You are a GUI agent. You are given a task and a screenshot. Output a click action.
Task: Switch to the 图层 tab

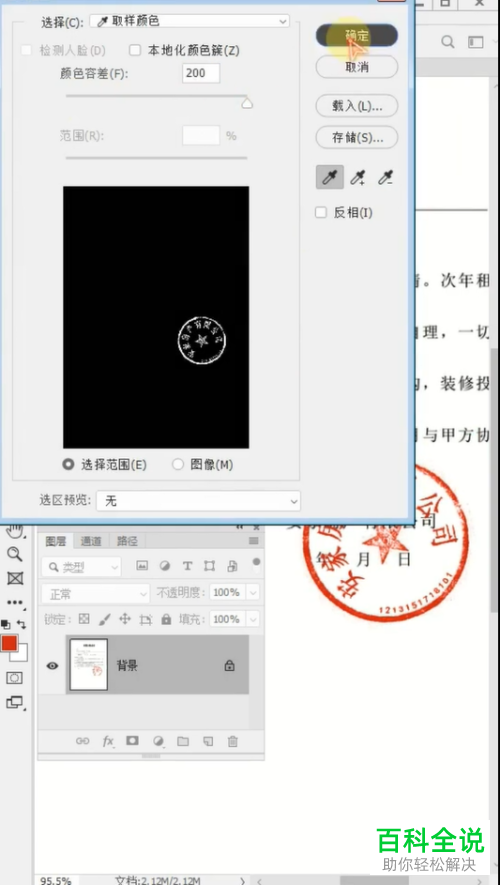tap(56, 541)
